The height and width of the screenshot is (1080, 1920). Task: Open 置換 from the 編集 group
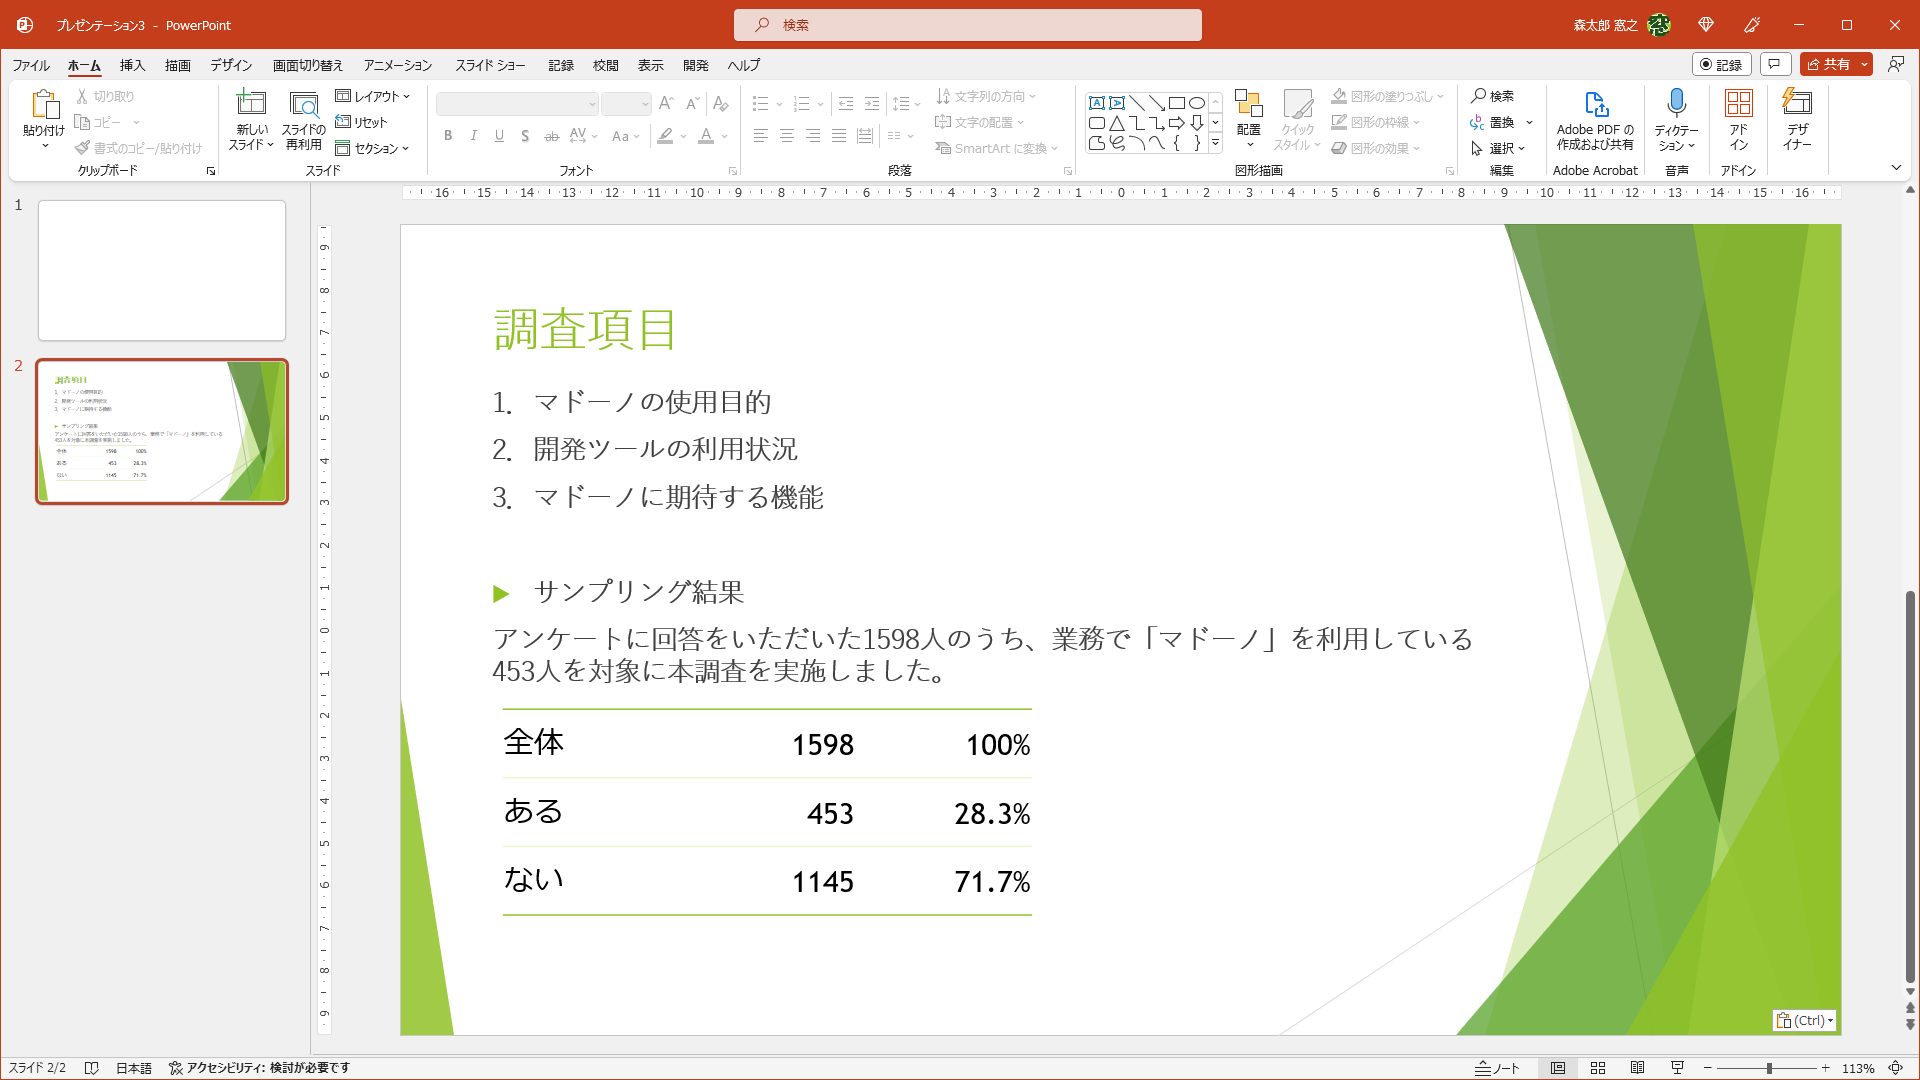click(x=1497, y=122)
